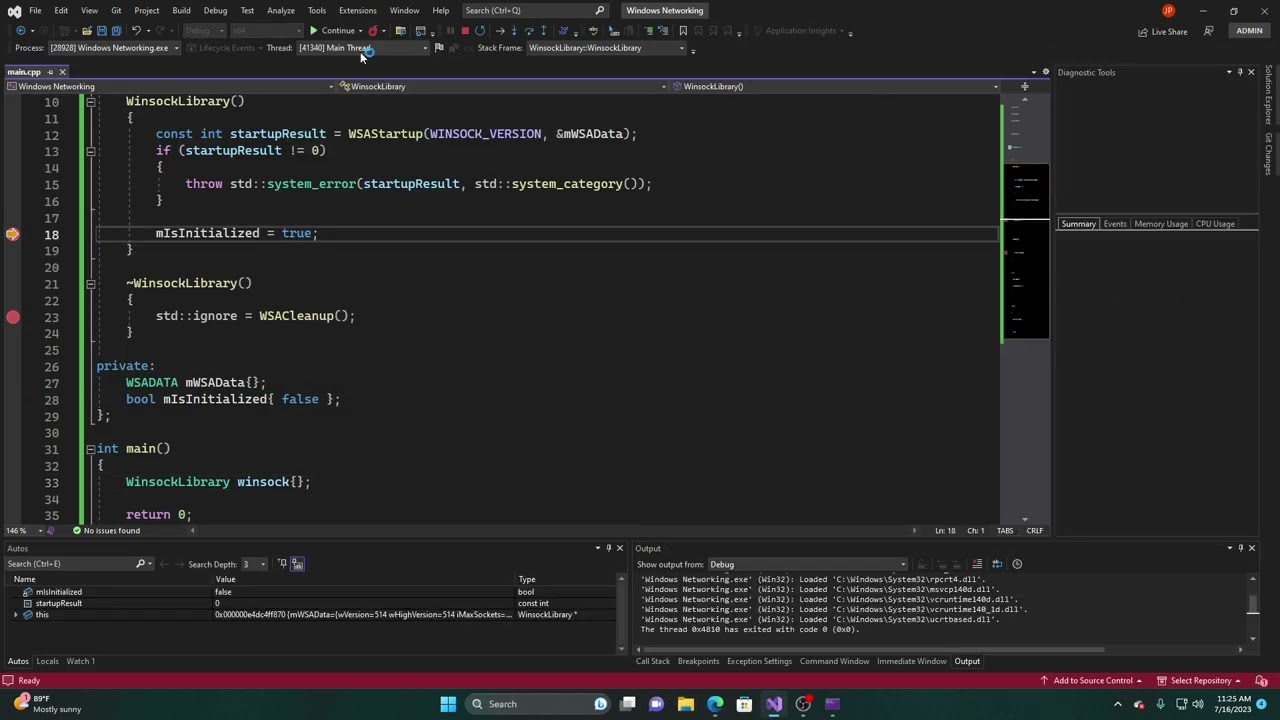This screenshot has width=1280, height=720.
Task: Collapse the destructor block at line 21
Action: [90, 284]
